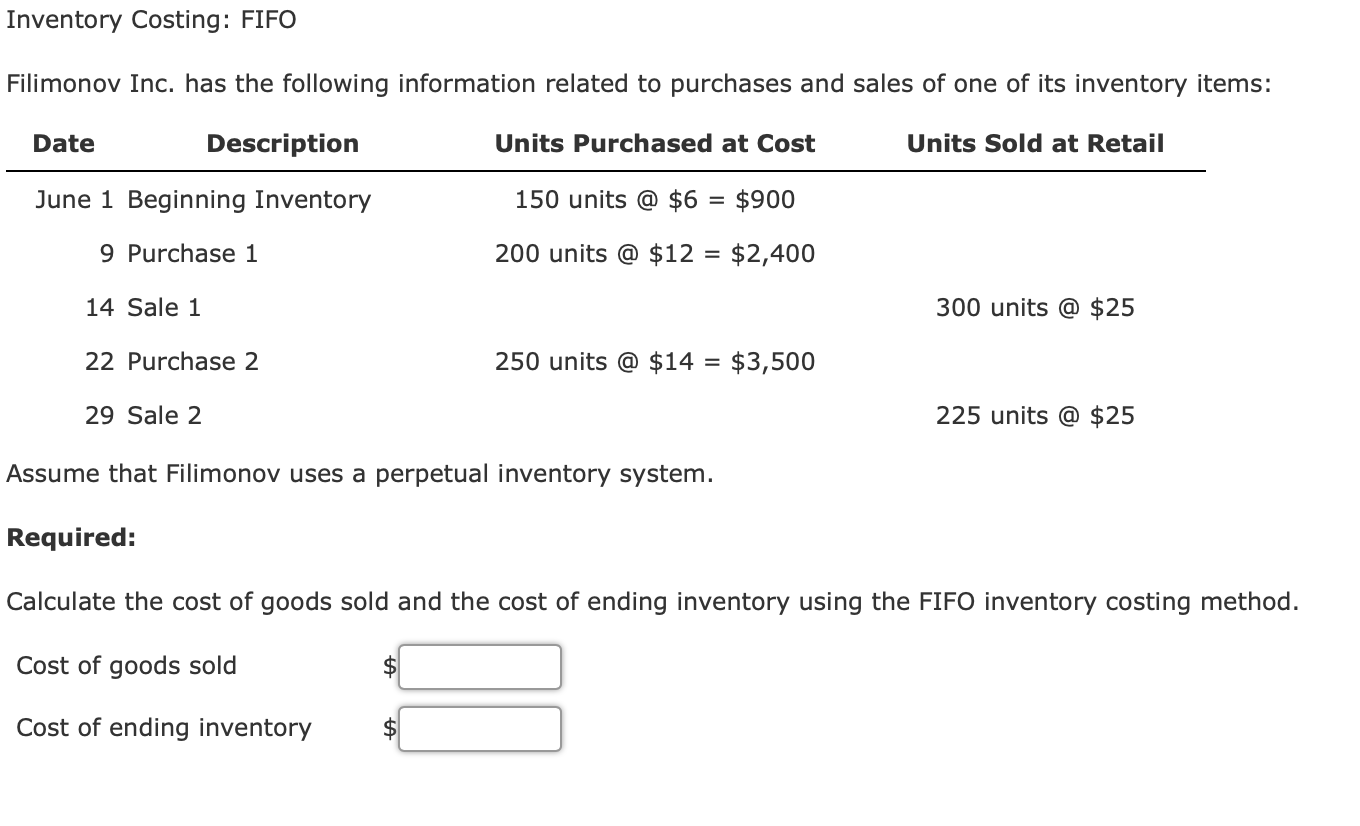The image size is (1360, 826).
Task: Click the Date column header
Action: 64,144
